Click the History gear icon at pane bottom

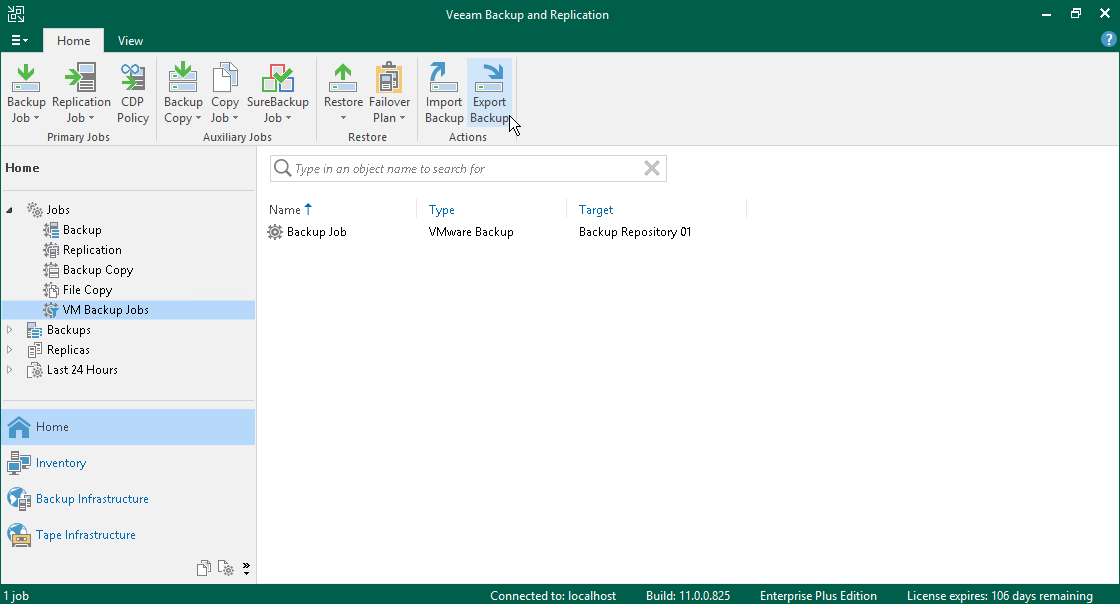point(226,568)
